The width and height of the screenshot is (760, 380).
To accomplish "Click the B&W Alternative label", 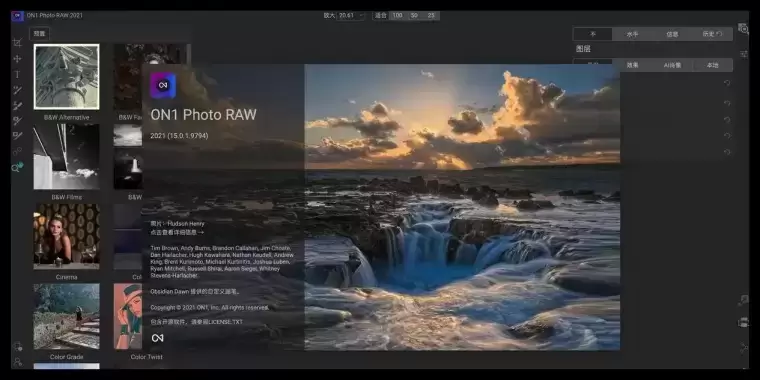I will click(x=66, y=117).
